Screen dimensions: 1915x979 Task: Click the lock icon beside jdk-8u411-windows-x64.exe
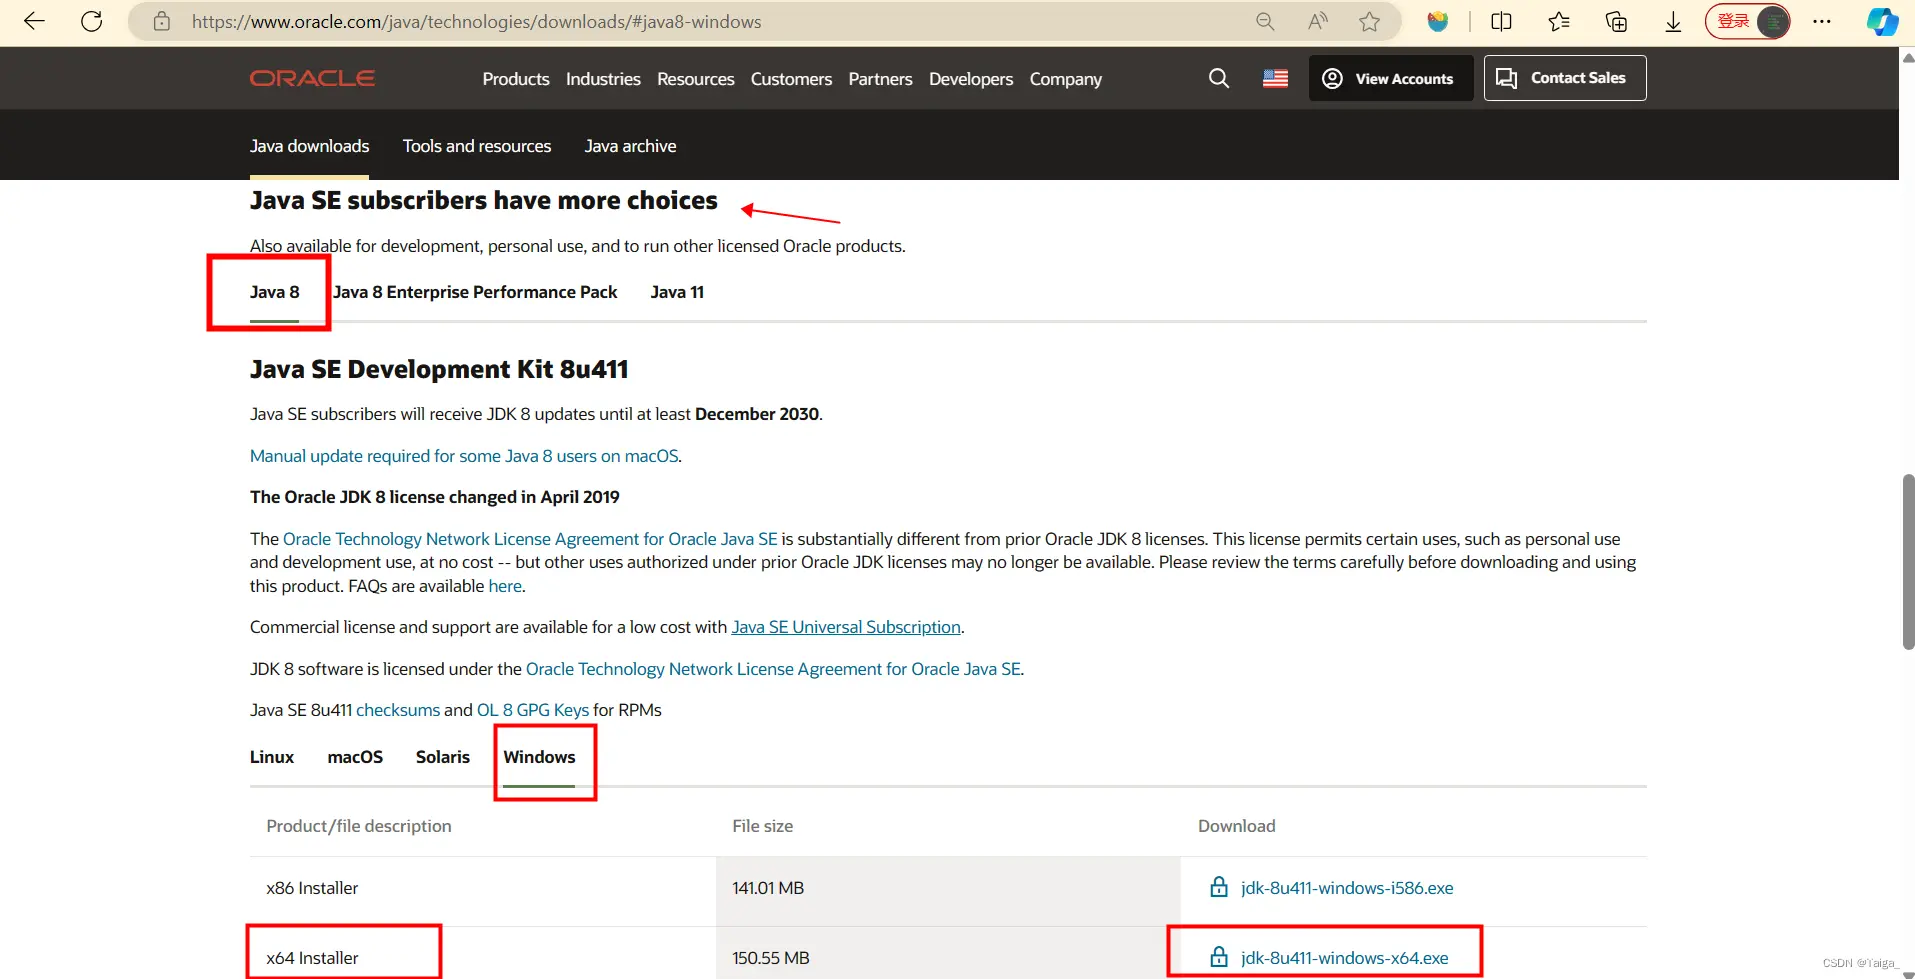pyautogui.click(x=1219, y=957)
